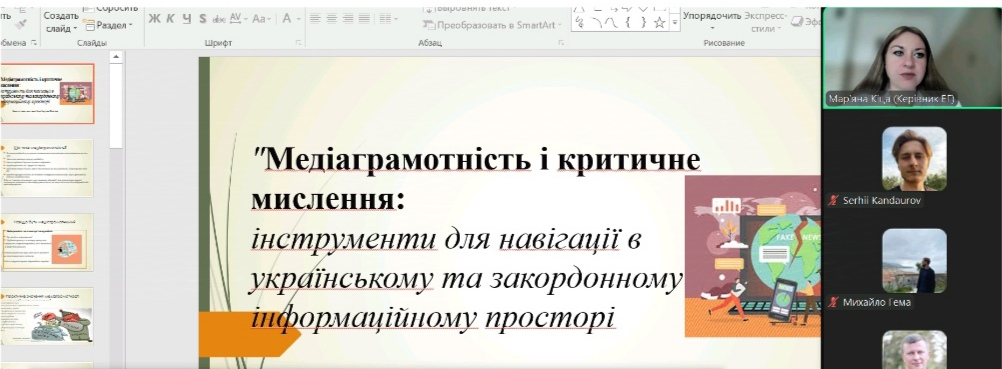Select the five-point star shape
The width and height of the screenshot is (1002, 369).
tap(659, 22)
